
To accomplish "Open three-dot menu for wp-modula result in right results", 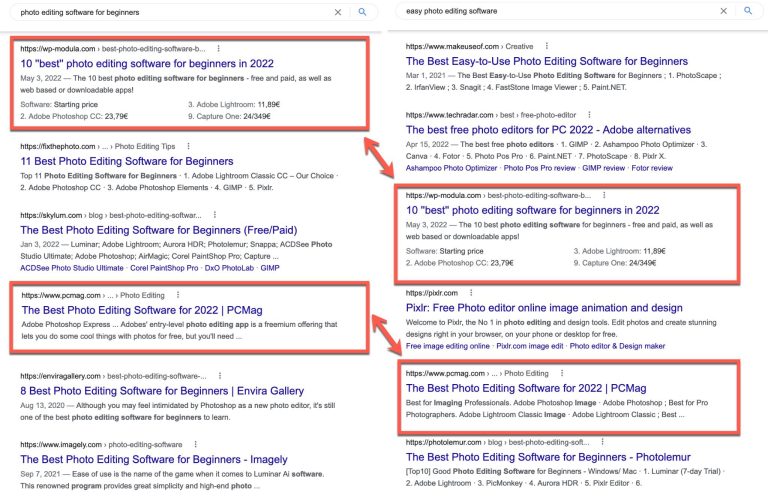I will (x=602, y=196).
